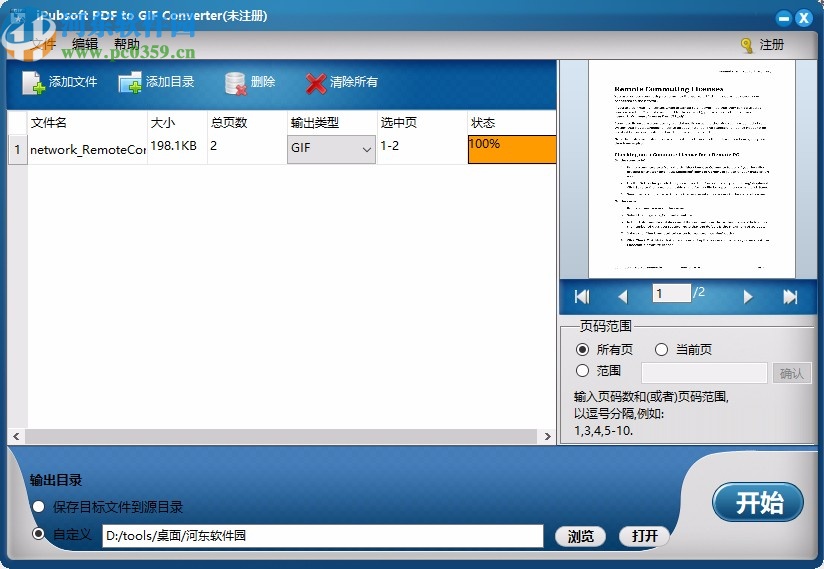Click the selected pages cell 1-2
The width and height of the screenshot is (824, 569).
pos(422,150)
